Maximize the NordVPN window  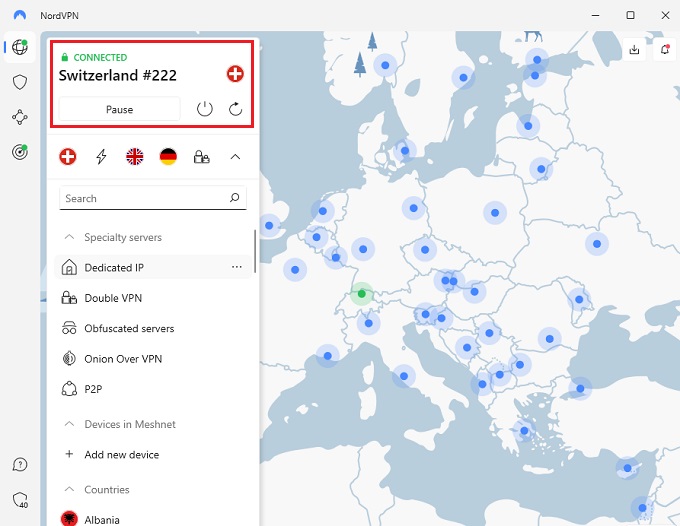pos(631,15)
